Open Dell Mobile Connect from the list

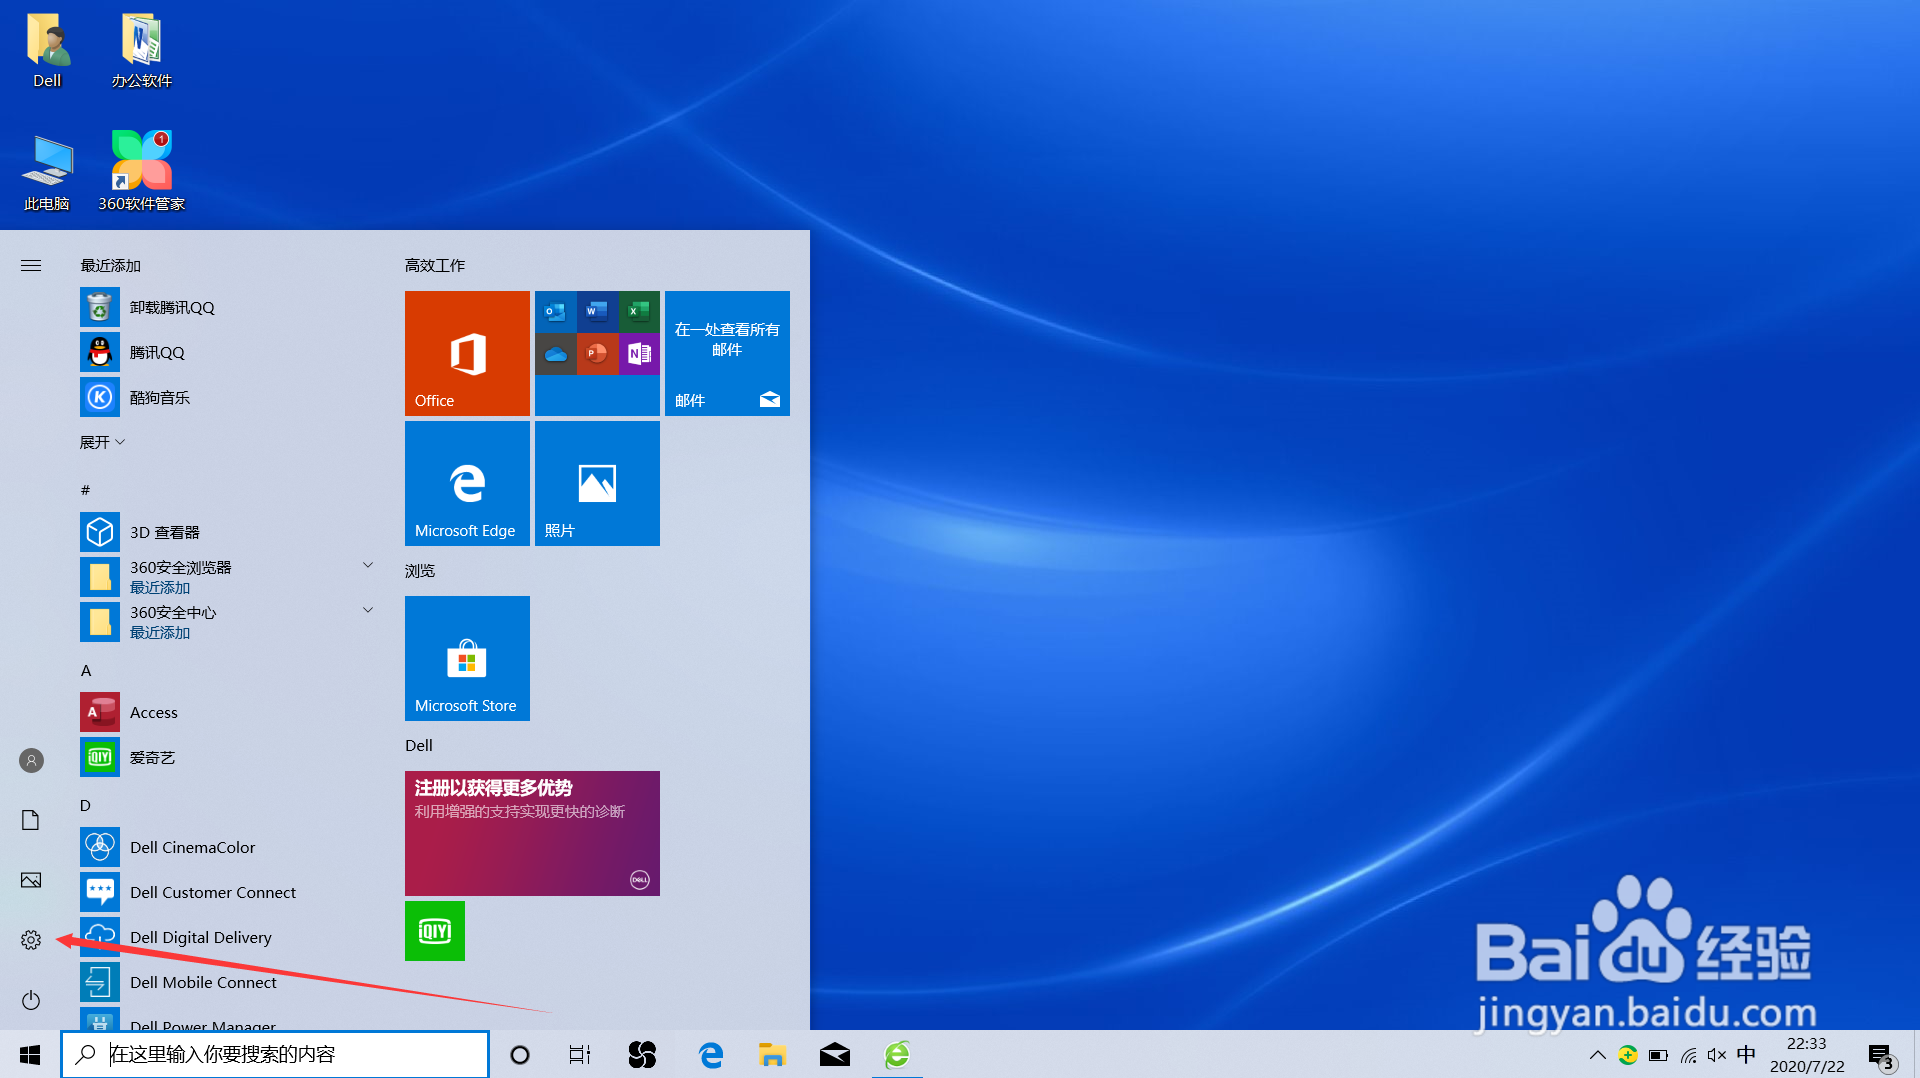230,983
